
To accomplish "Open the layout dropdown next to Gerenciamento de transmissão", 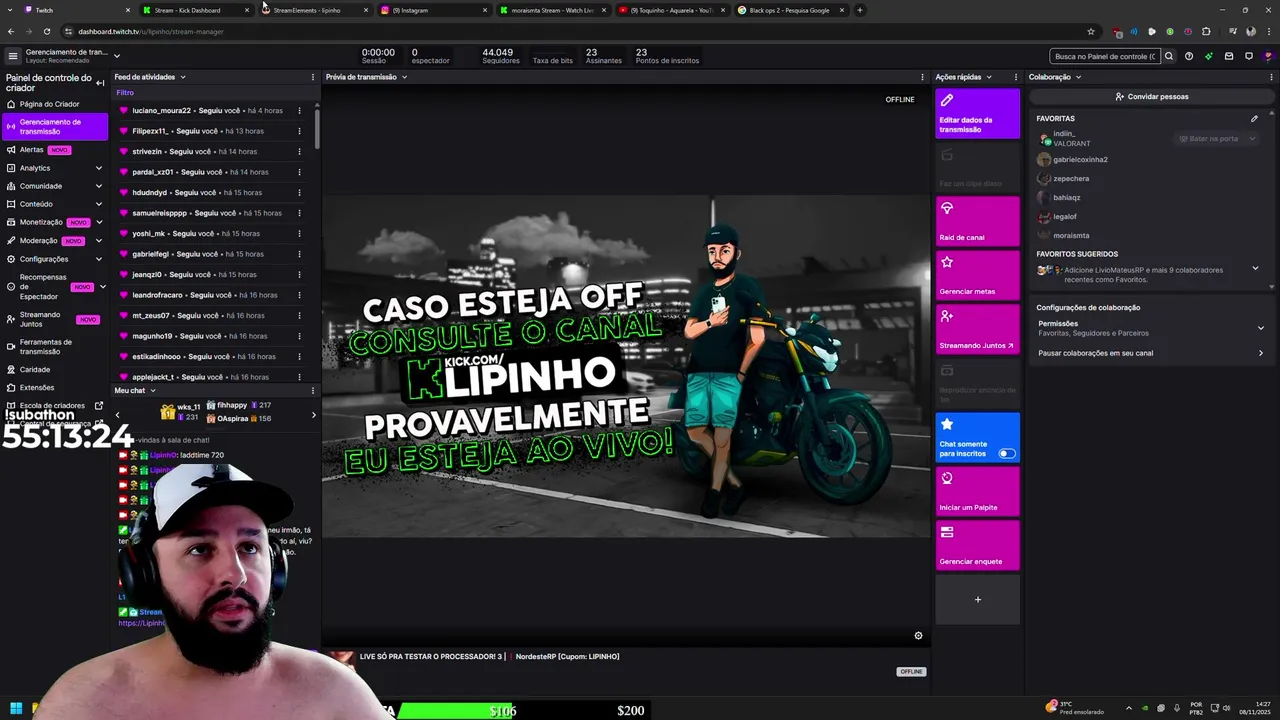I will click(117, 56).
